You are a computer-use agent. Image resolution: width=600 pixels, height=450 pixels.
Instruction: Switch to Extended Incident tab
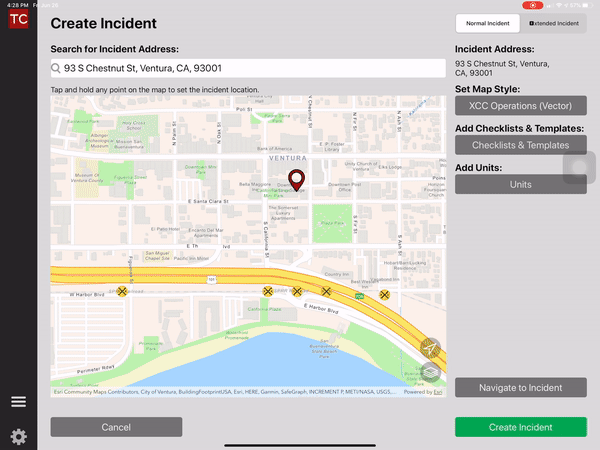coord(555,23)
